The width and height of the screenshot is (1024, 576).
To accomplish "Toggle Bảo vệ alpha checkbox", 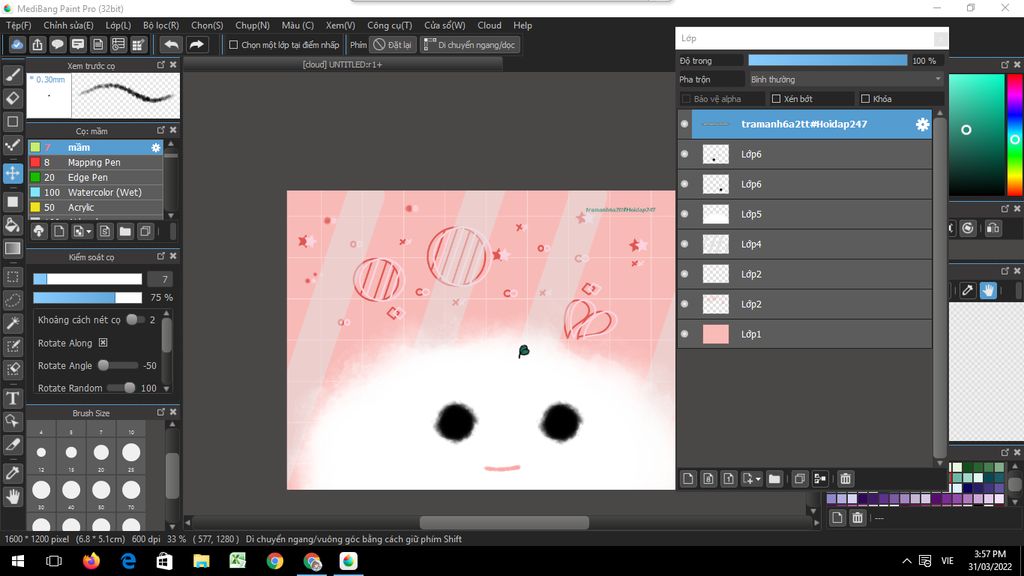I will 686,99.
